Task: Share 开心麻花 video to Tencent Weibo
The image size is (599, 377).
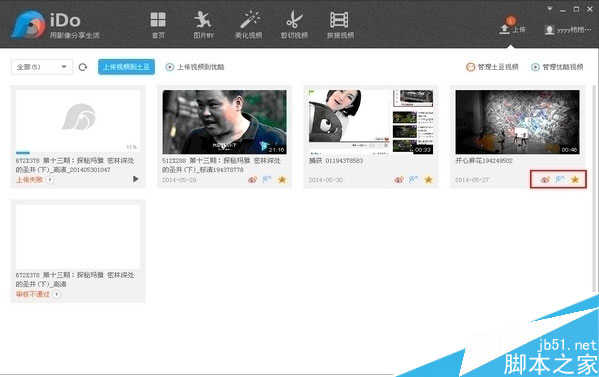Action: 560,179
